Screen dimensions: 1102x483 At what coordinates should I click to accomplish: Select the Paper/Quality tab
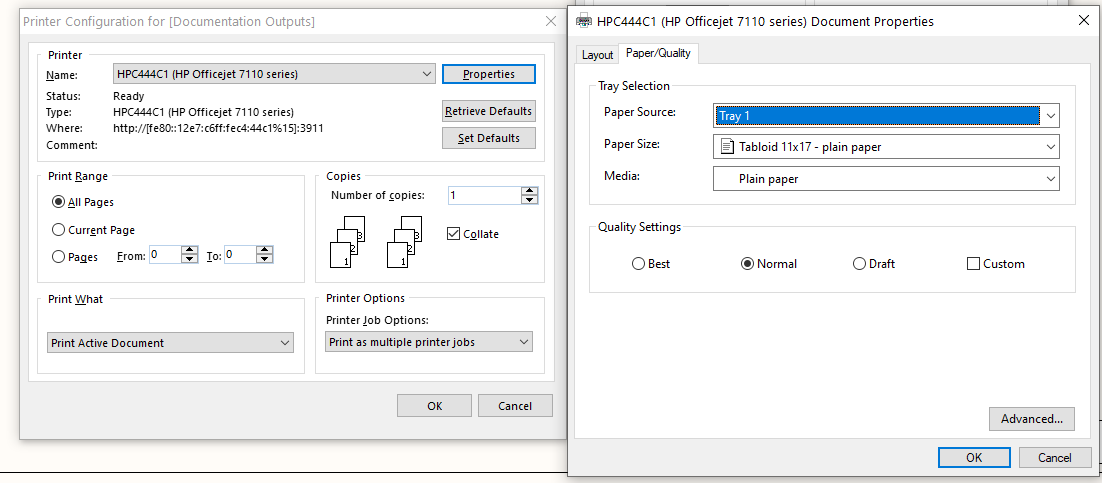point(658,54)
